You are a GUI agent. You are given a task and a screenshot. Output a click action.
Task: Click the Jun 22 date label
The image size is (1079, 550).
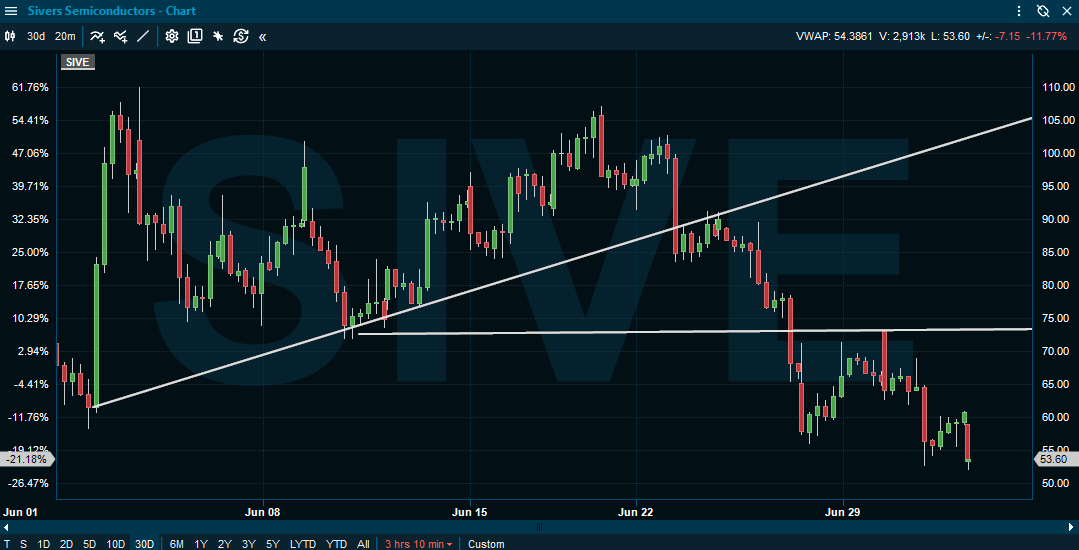(637, 511)
